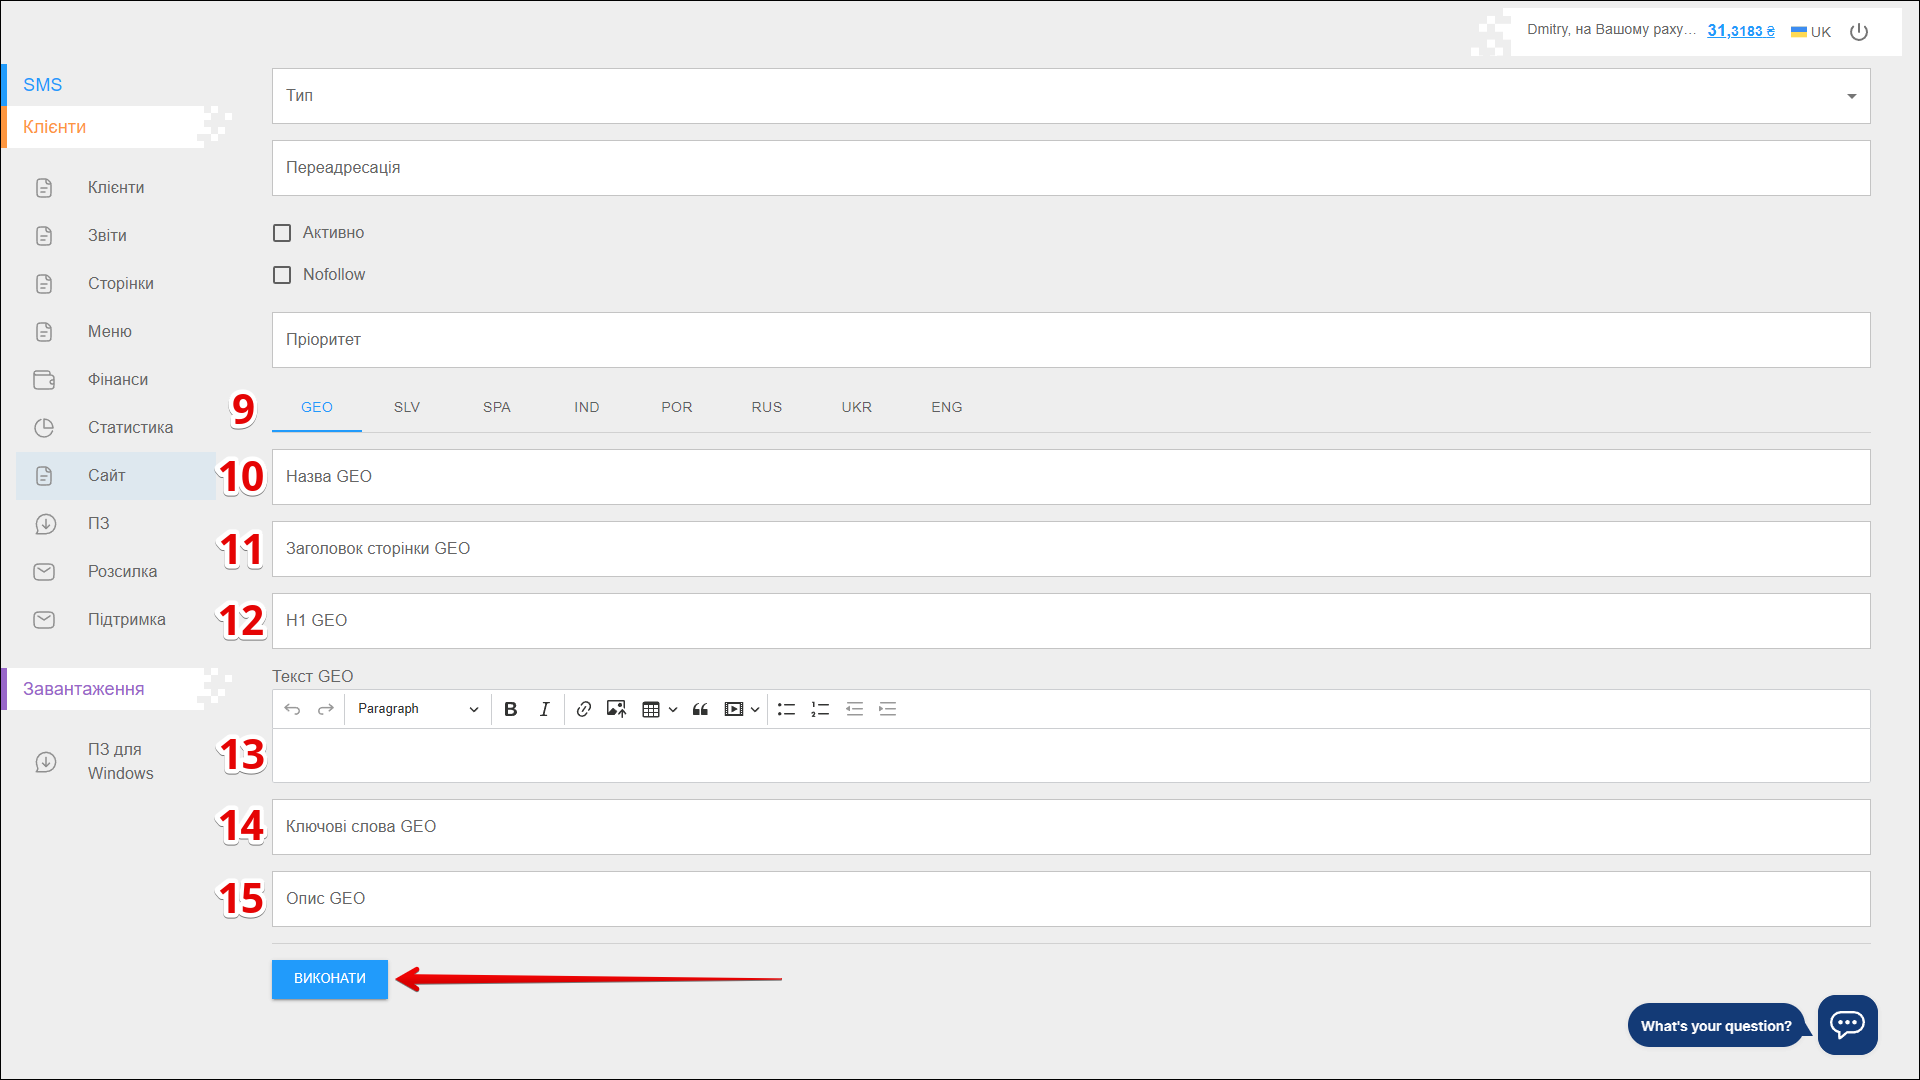Open the Тип dropdown
Screen dimensions: 1920x1080
1070,96
